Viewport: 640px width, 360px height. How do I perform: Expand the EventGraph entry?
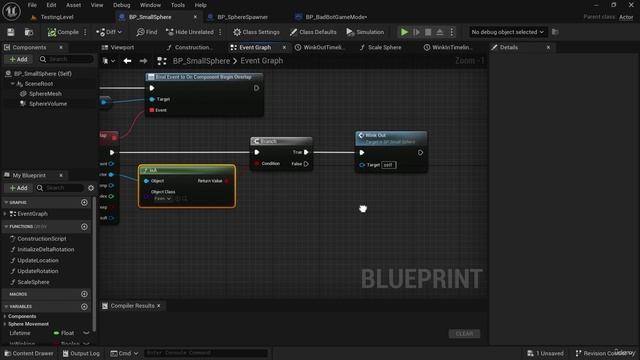pyautogui.click(x=5, y=214)
